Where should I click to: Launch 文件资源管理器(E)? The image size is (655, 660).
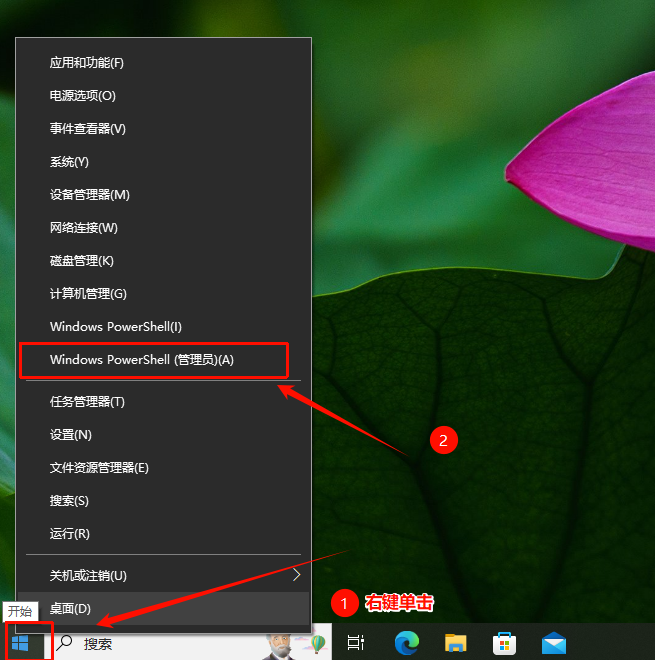[x=163, y=468]
